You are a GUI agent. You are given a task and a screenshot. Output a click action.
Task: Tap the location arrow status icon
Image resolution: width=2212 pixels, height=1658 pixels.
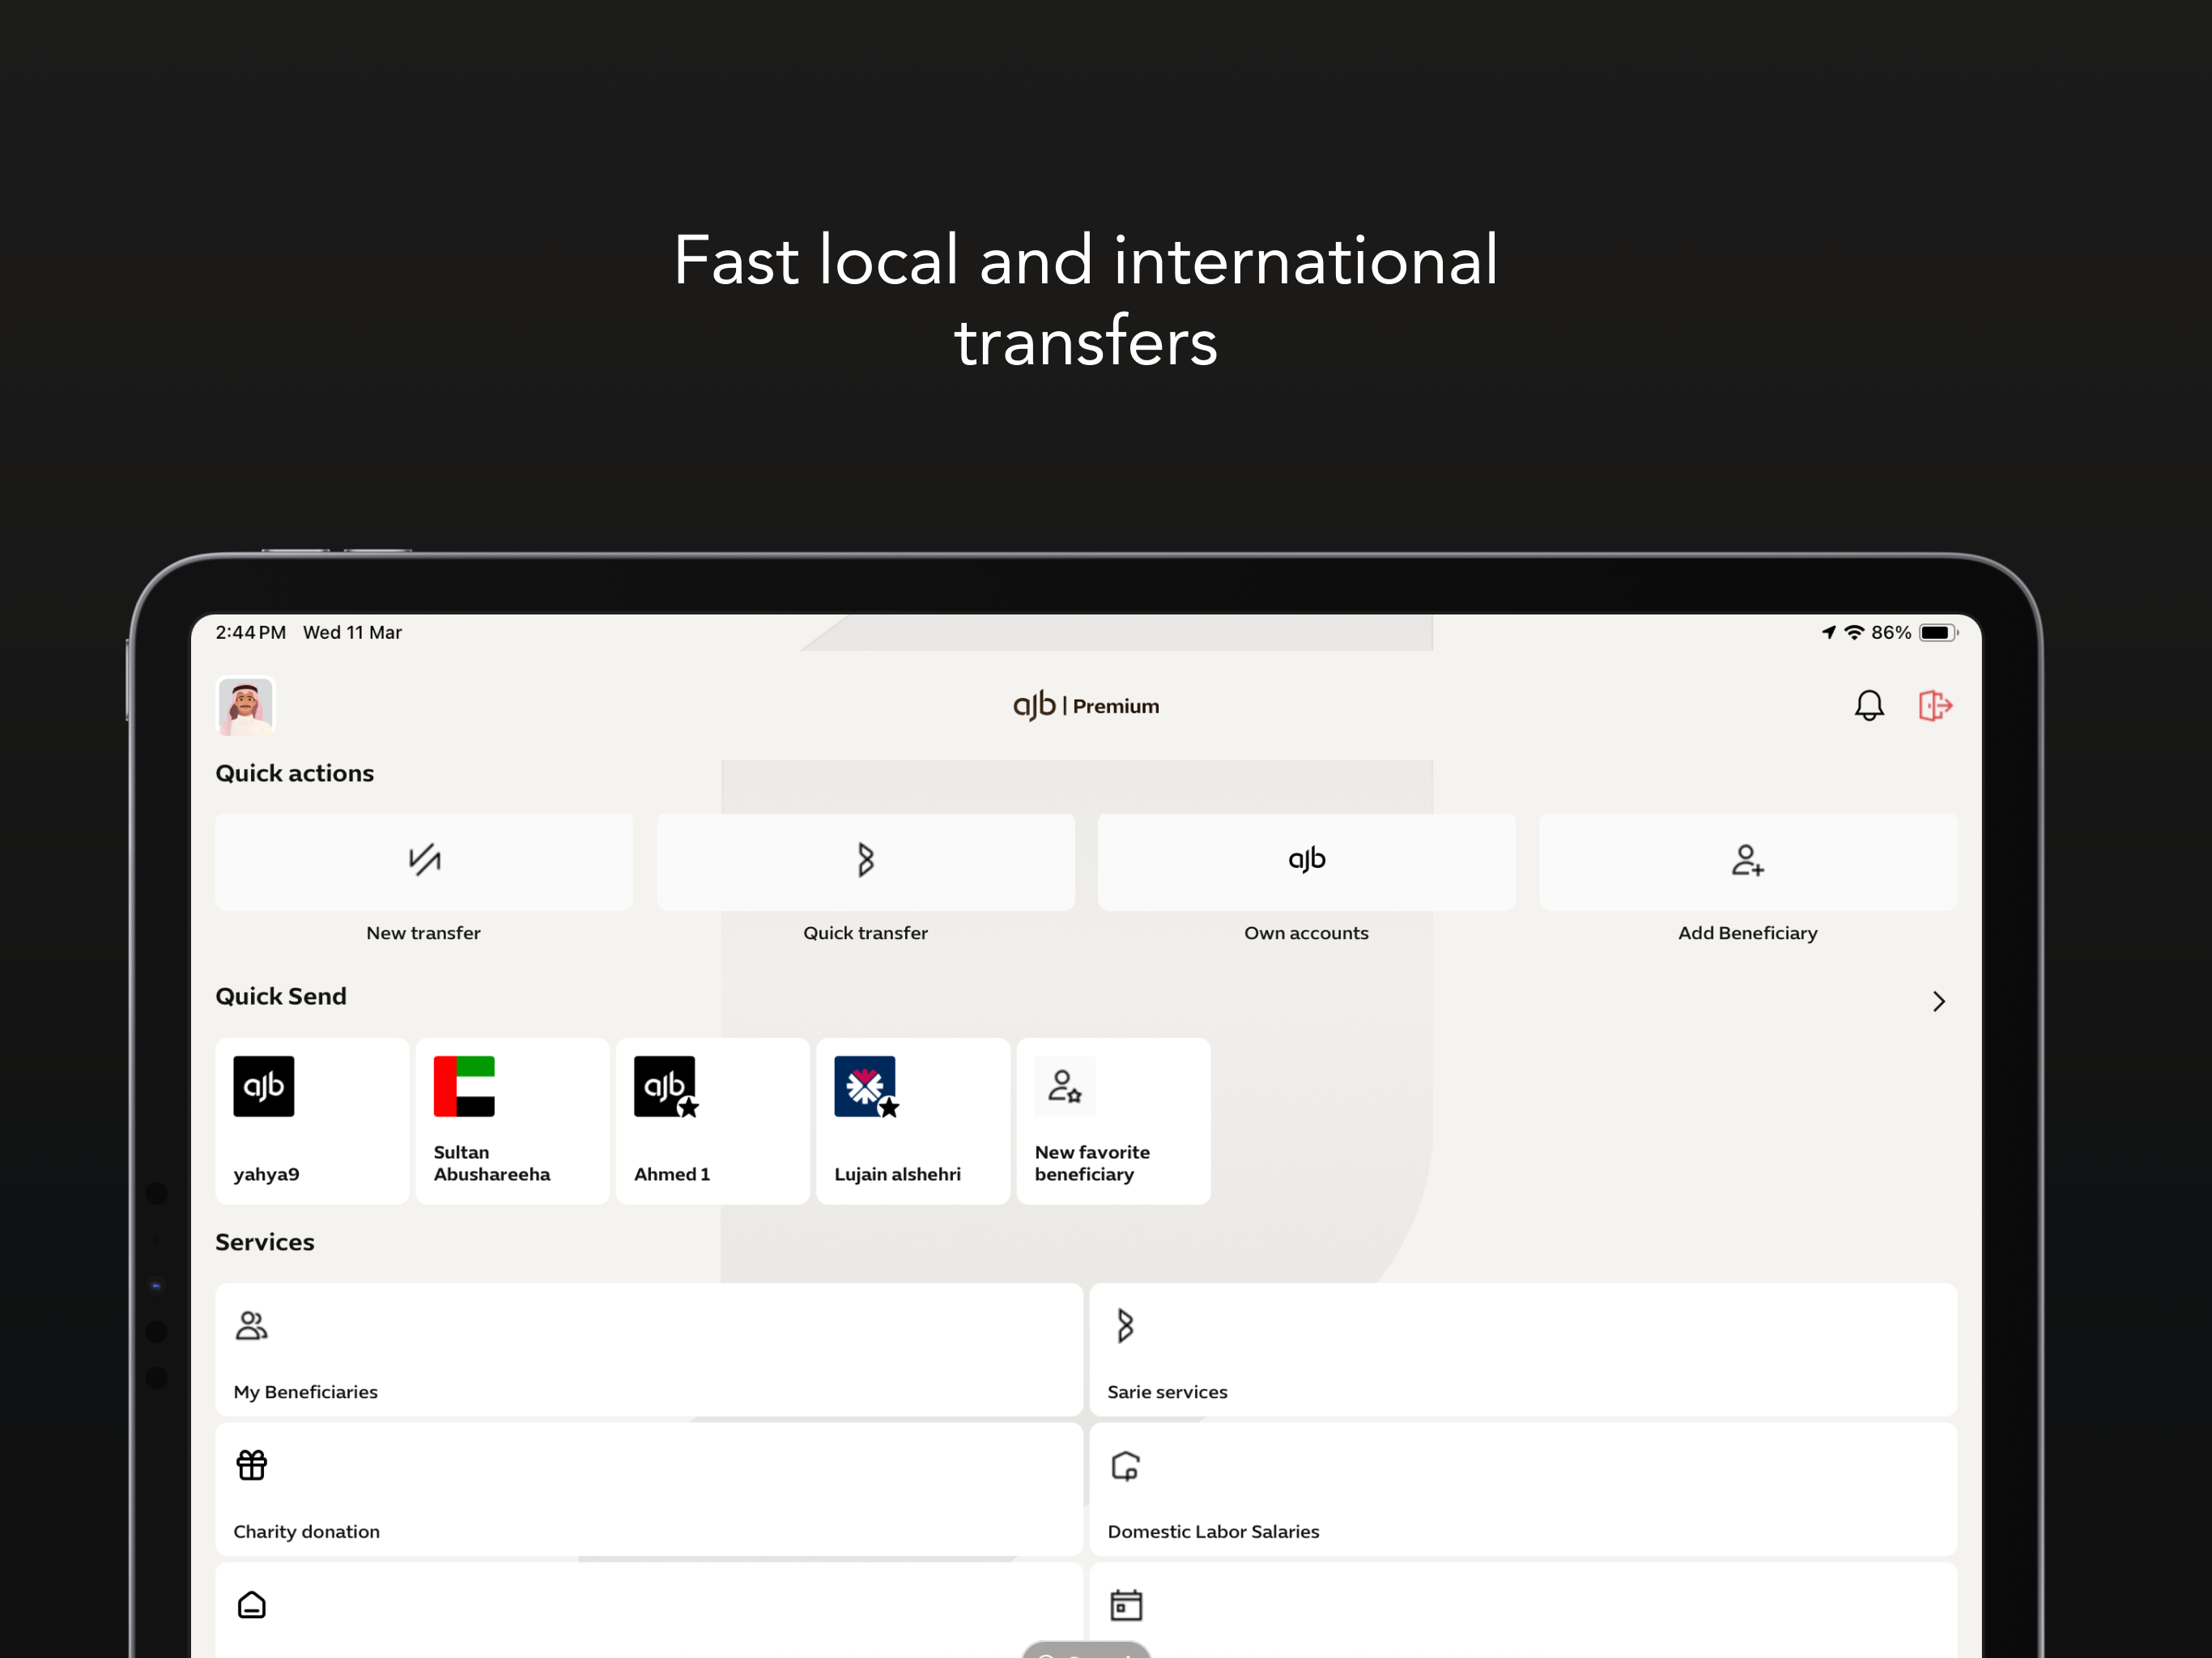click(1829, 632)
